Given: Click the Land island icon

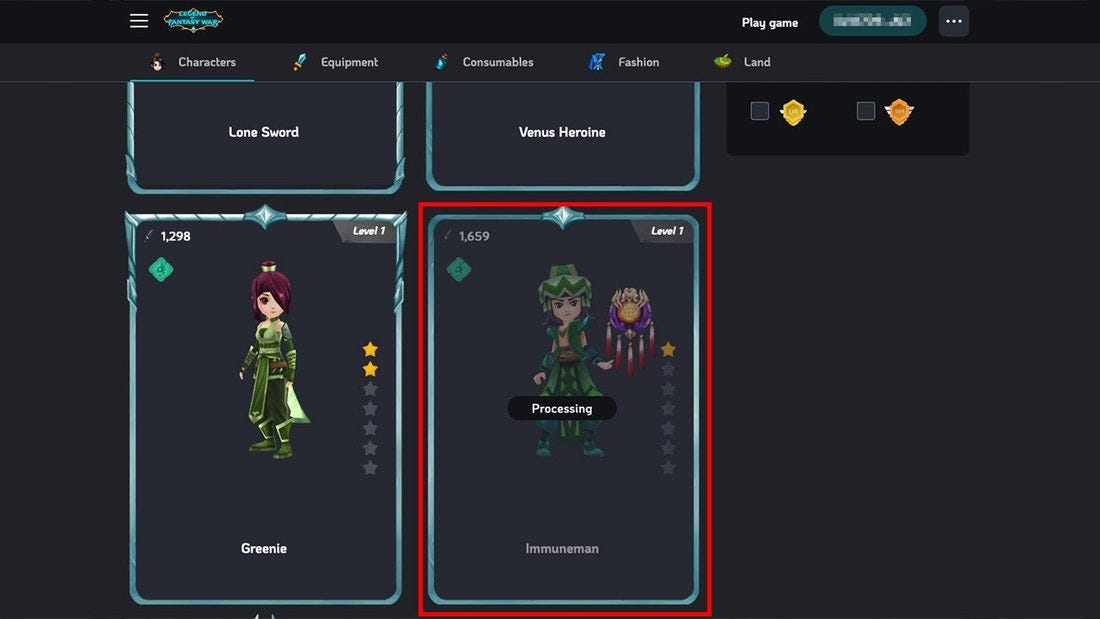Looking at the screenshot, I should pyautogui.click(x=723, y=62).
